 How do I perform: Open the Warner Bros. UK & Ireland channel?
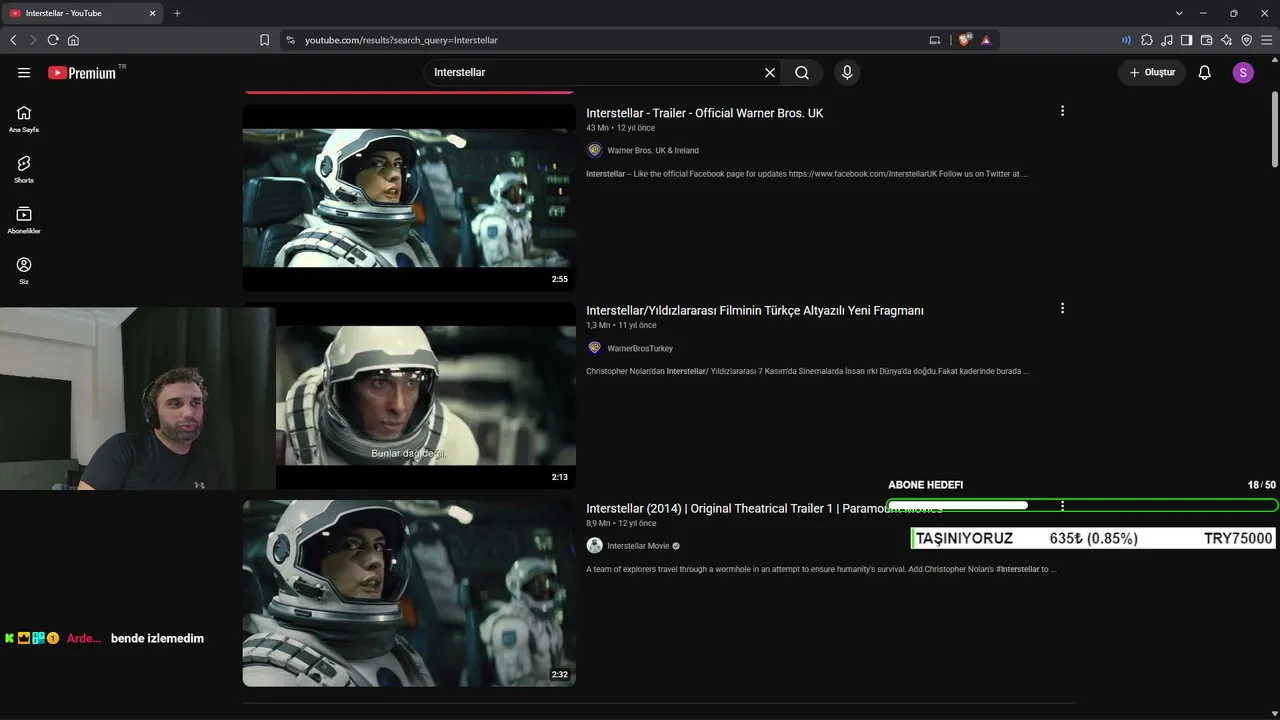[x=653, y=150]
